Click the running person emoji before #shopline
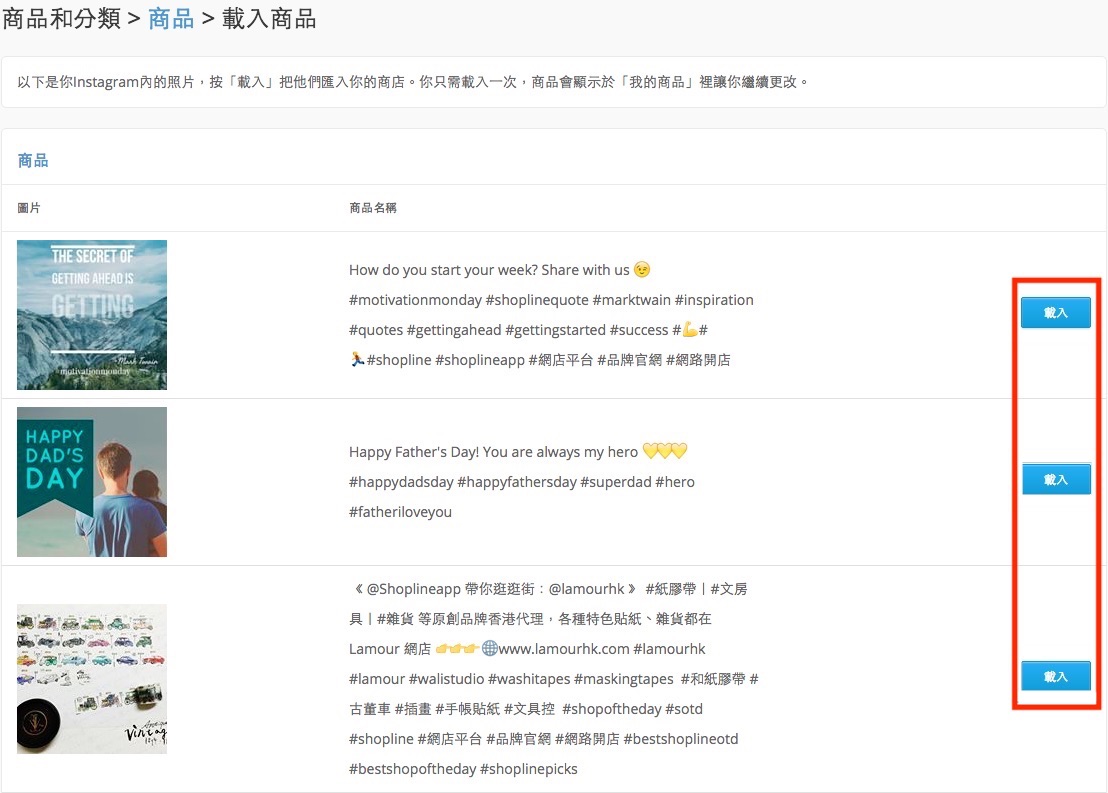 [358, 359]
